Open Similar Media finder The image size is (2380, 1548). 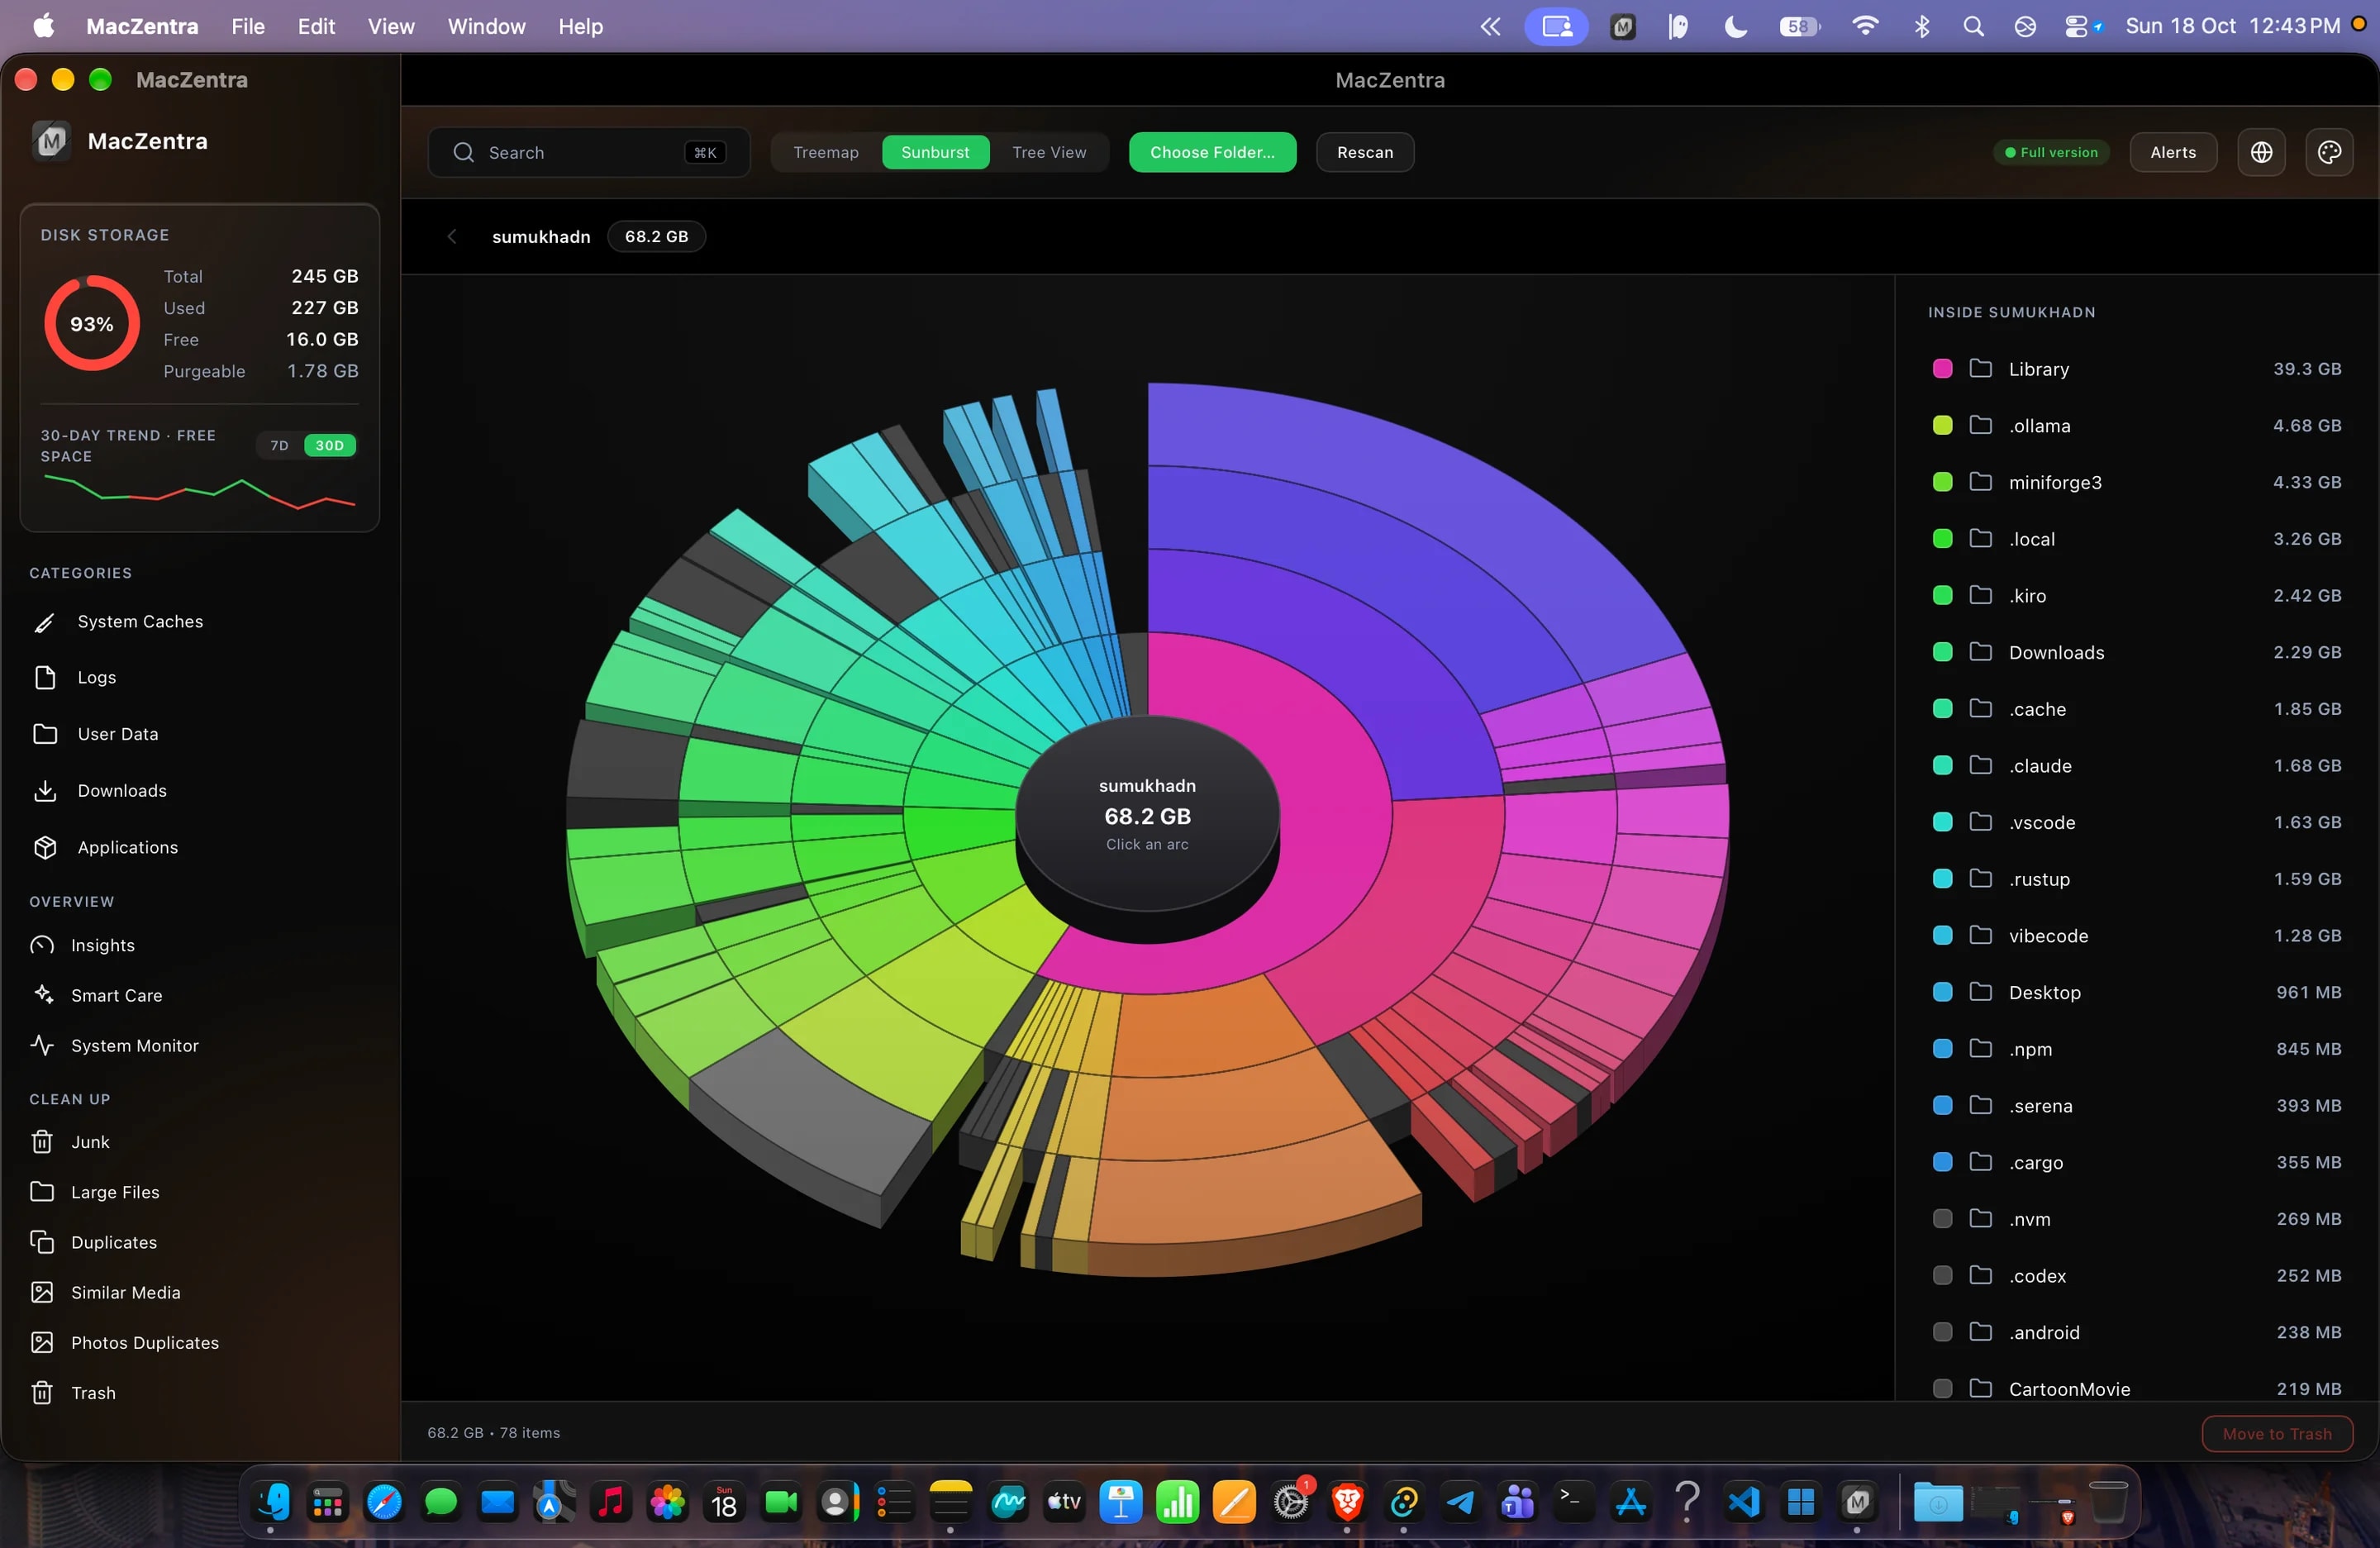click(x=200, y=1292)
